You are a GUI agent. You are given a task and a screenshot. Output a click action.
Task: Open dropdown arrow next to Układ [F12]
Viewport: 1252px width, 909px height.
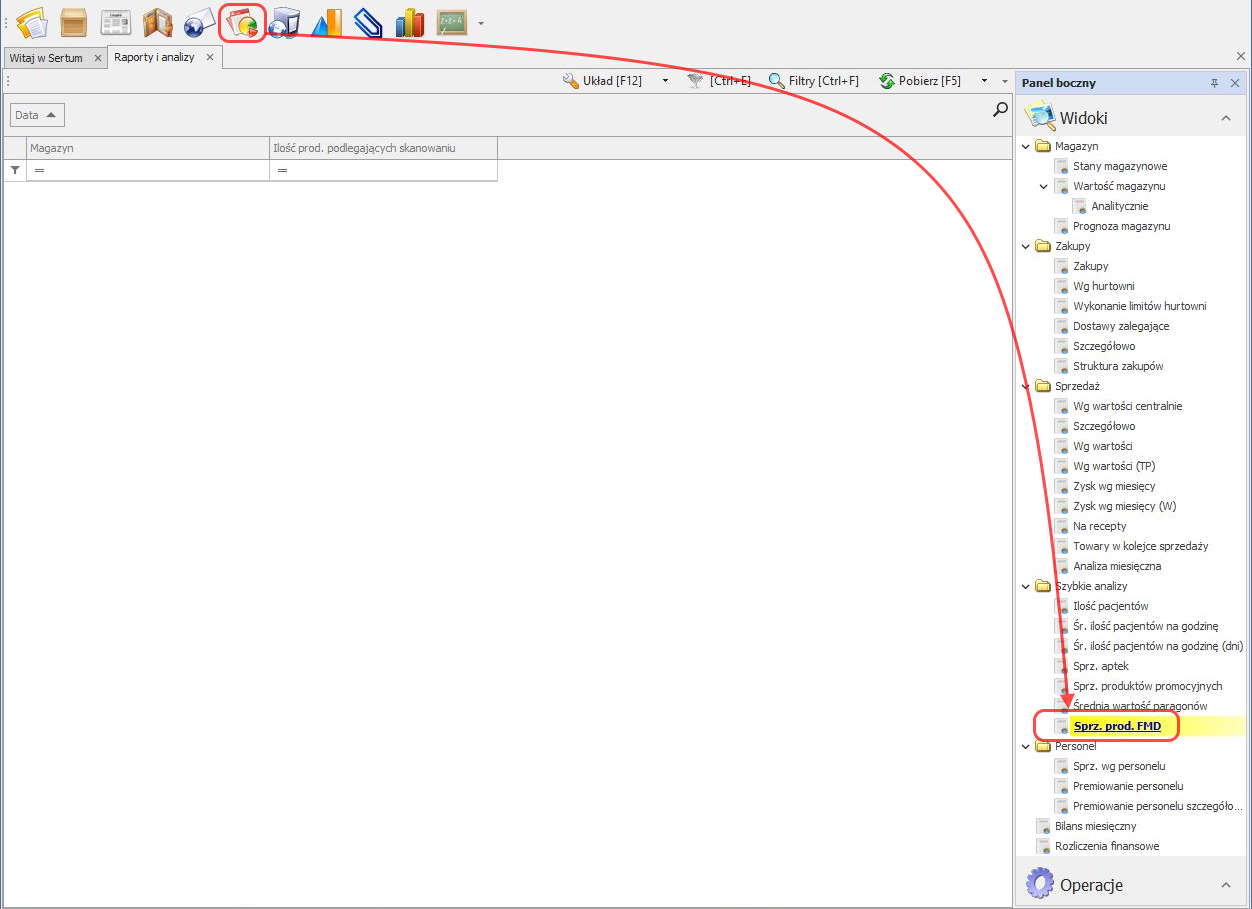665,81
